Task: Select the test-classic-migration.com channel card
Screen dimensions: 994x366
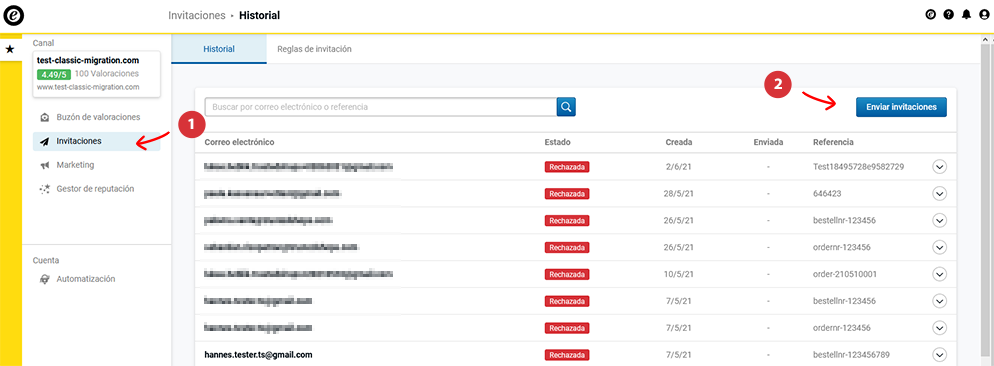Action: [96, 74]
